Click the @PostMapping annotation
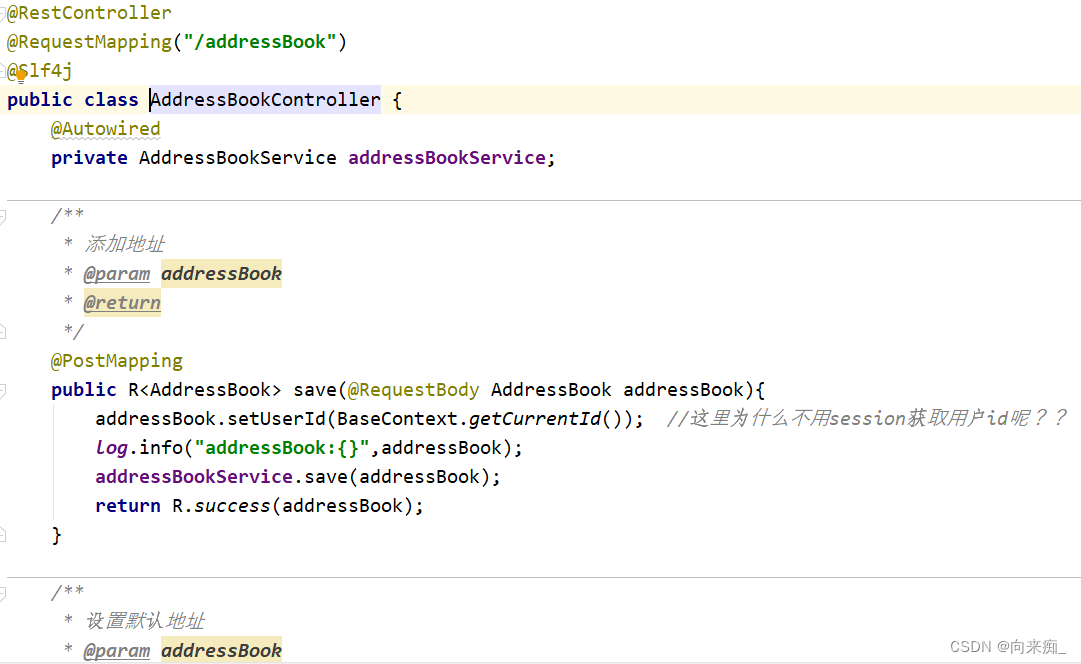 [117, 361]
